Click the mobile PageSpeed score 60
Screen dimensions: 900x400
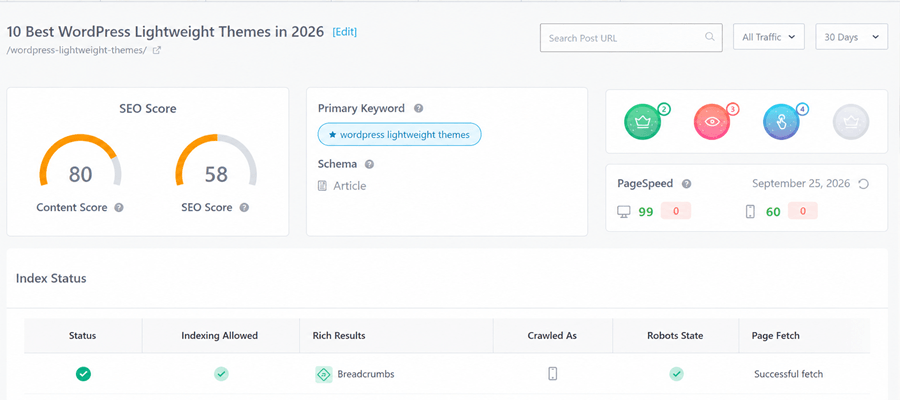pos(773,212)
